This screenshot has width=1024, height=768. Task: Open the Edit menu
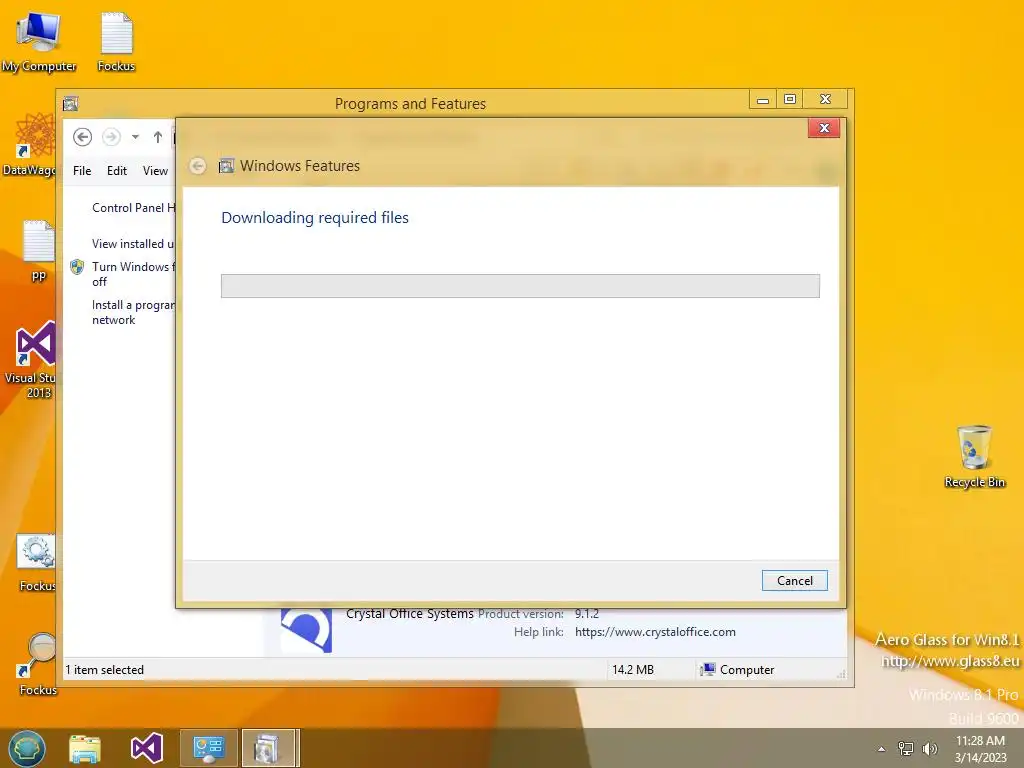(117, 171)
